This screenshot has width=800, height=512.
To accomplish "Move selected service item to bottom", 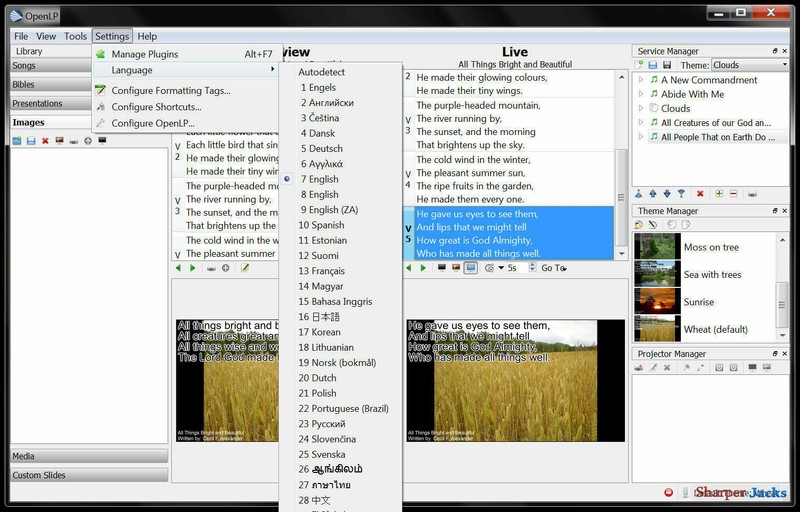I will click(681, 194).
